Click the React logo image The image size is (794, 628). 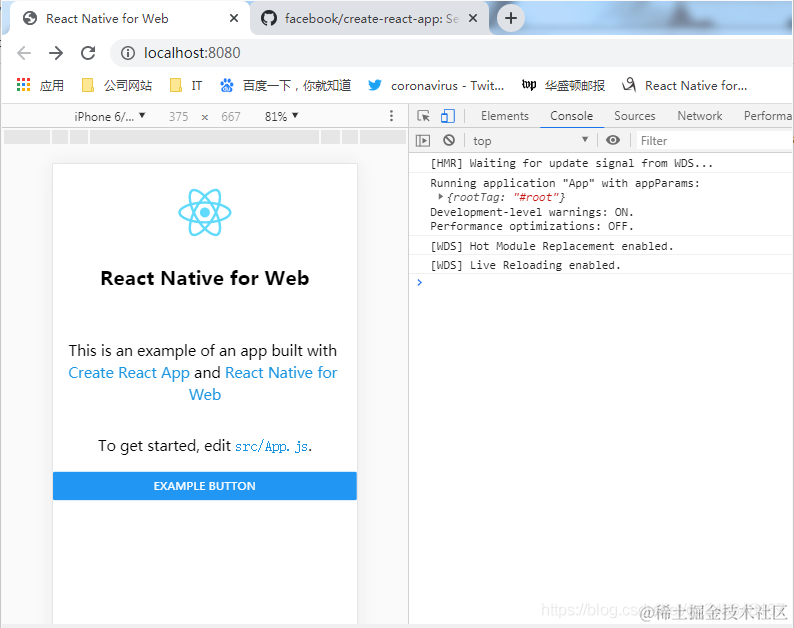(x=205, y=212)
